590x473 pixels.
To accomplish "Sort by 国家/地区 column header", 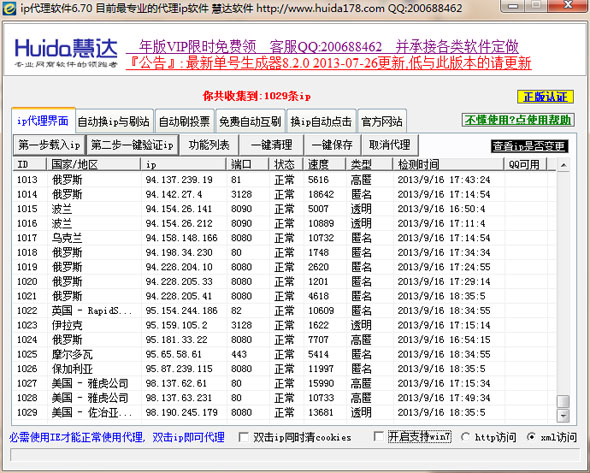I will 93,164.
